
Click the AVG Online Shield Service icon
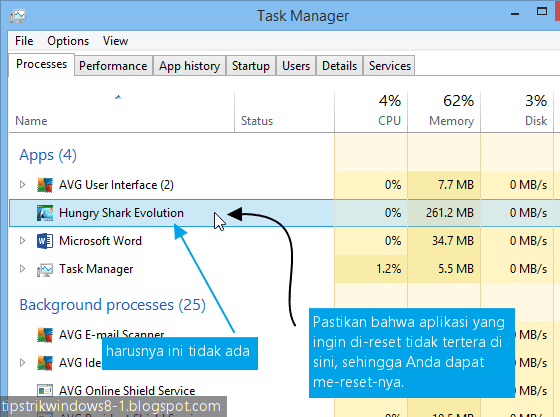pyautogui.click(x=45, y=390)
